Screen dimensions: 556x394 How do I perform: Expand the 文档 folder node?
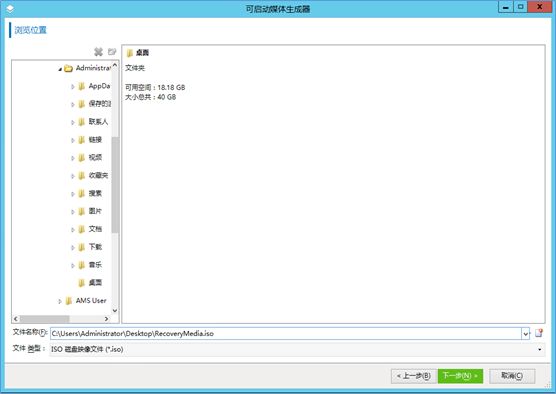(73, 229)
